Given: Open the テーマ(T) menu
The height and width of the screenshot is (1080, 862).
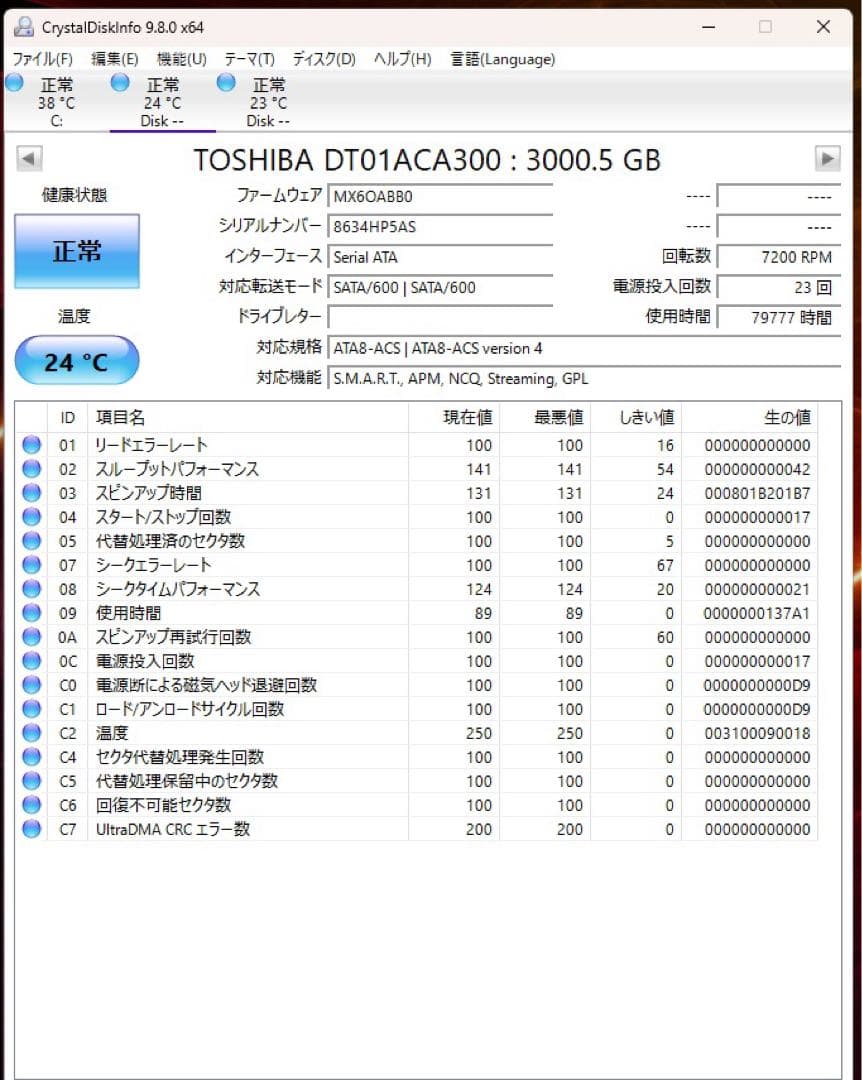Looking at the screenshot, I should pos(249,59).
